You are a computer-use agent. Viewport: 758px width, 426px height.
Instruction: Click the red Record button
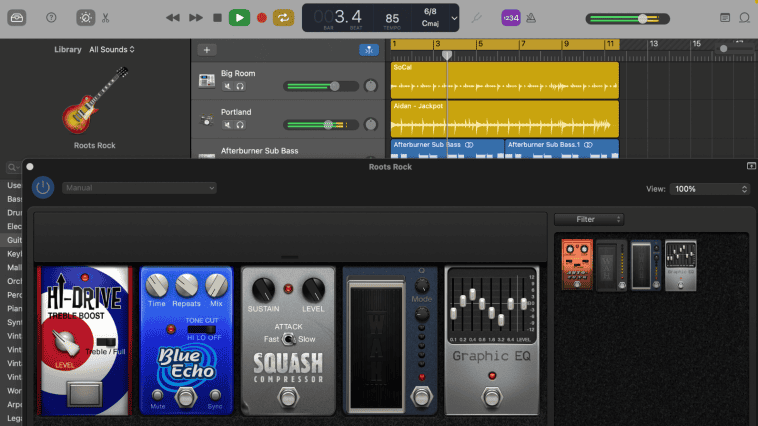(262, 17)
